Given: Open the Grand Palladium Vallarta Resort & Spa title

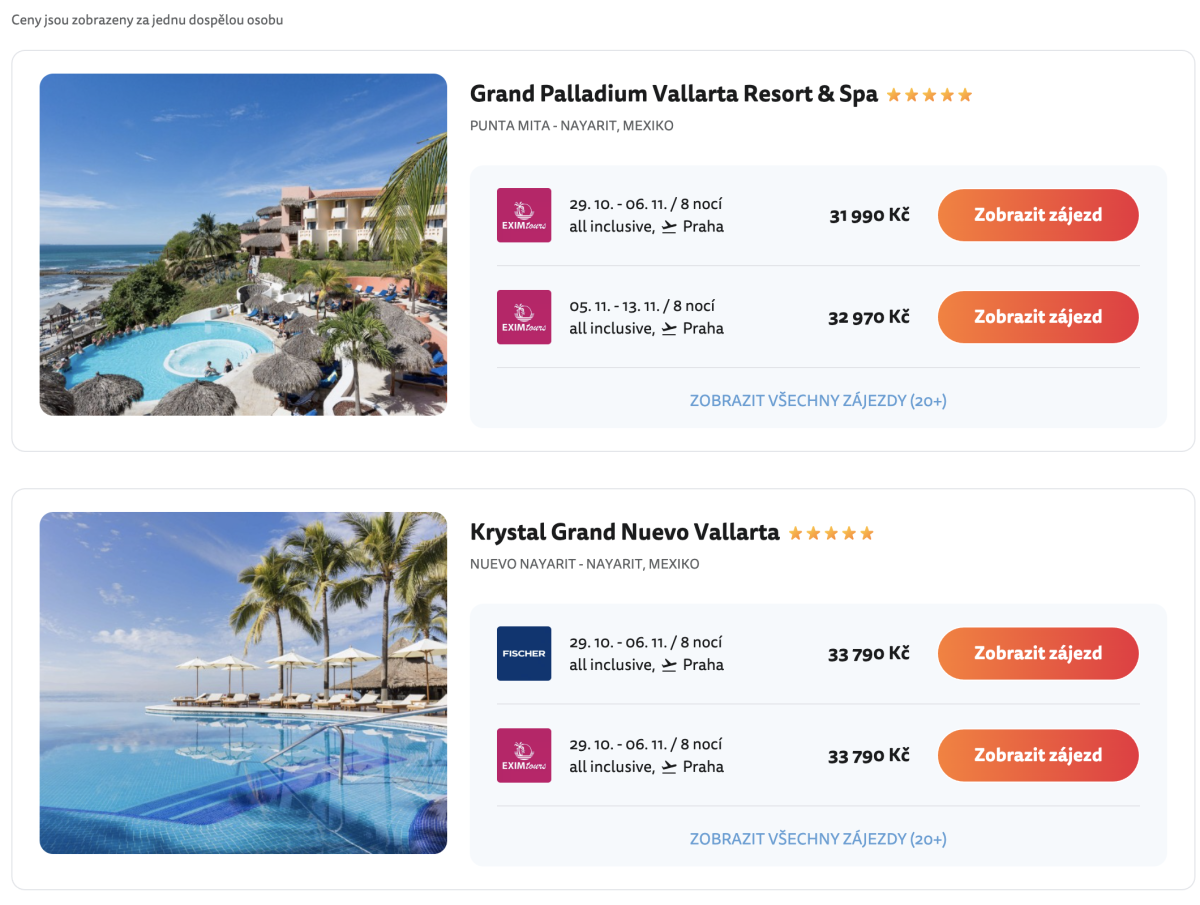Looking at the screenshot, I should coord(673,94).
